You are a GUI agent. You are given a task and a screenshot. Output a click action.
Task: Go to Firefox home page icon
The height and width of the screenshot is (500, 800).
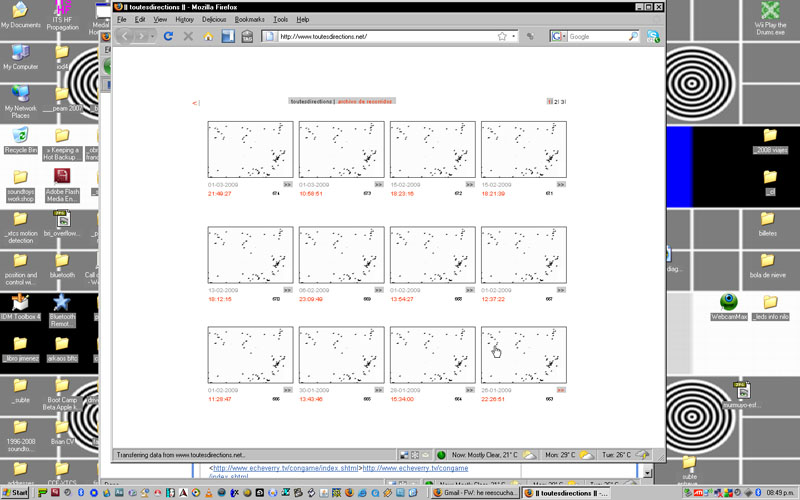coord(208,36)
